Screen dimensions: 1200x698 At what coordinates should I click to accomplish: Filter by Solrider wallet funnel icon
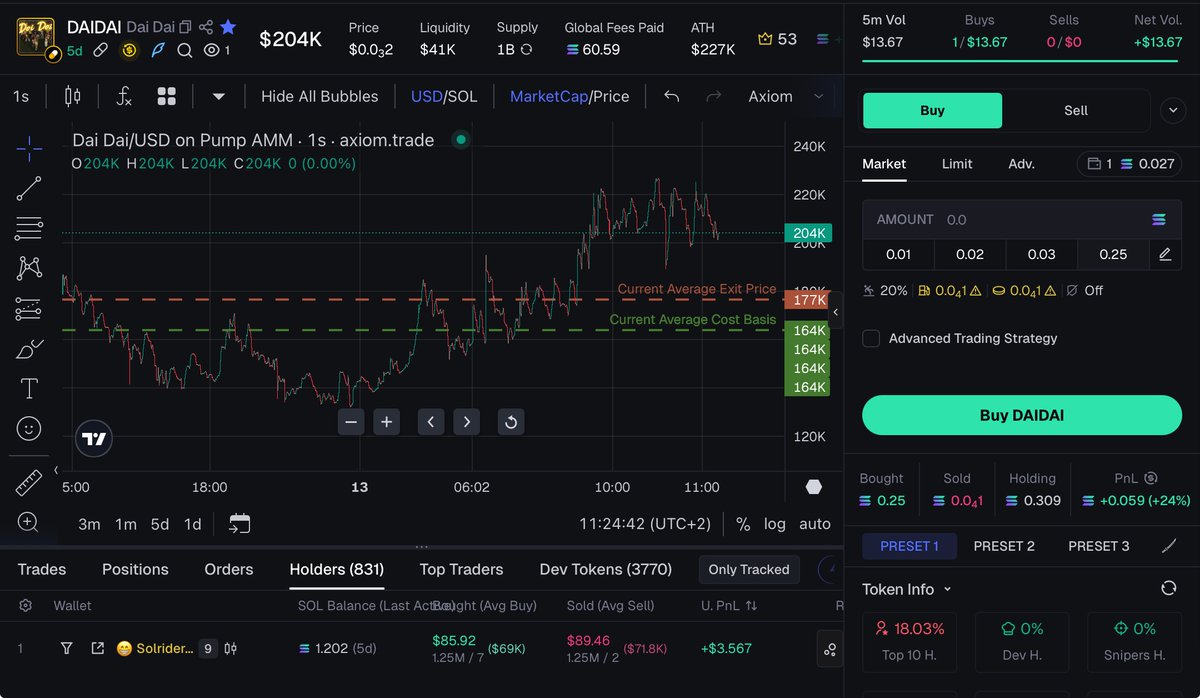[x=66, y=648]
